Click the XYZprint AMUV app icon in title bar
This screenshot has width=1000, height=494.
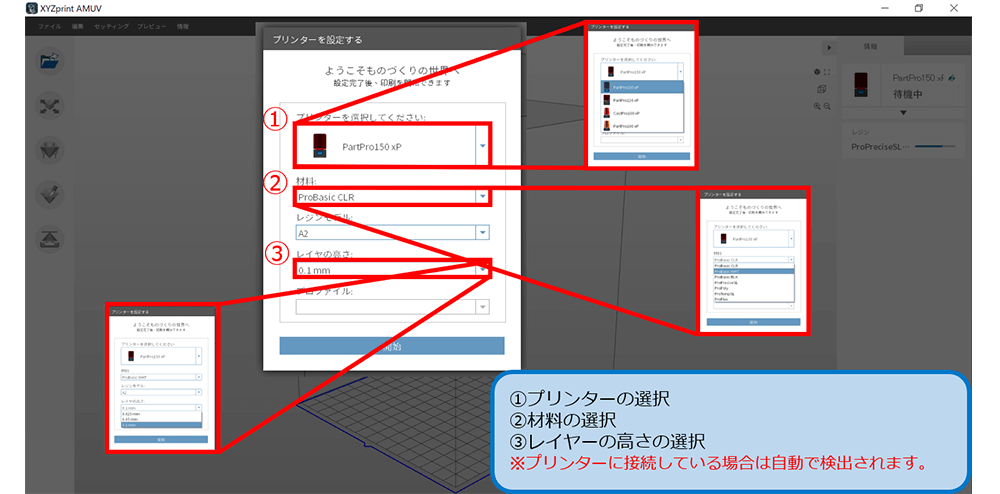click(x=30, y=9)
